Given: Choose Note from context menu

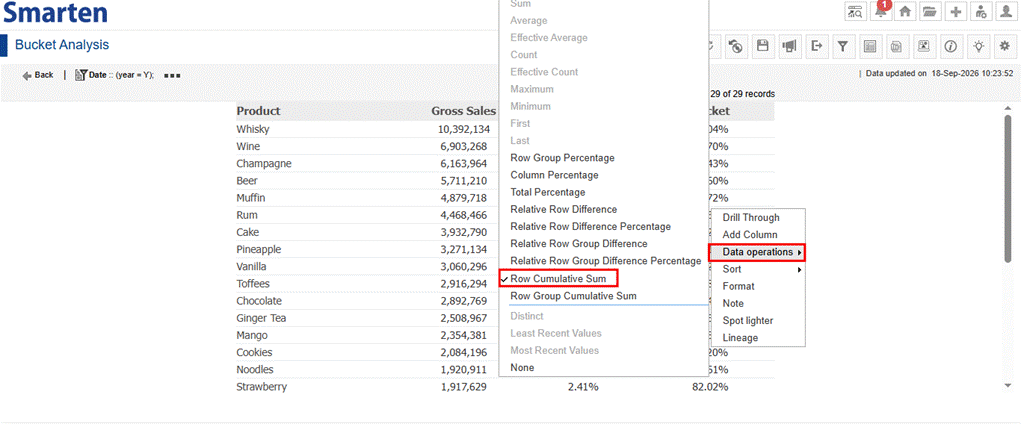Looking at the screenshot, I should click(733, 303).
